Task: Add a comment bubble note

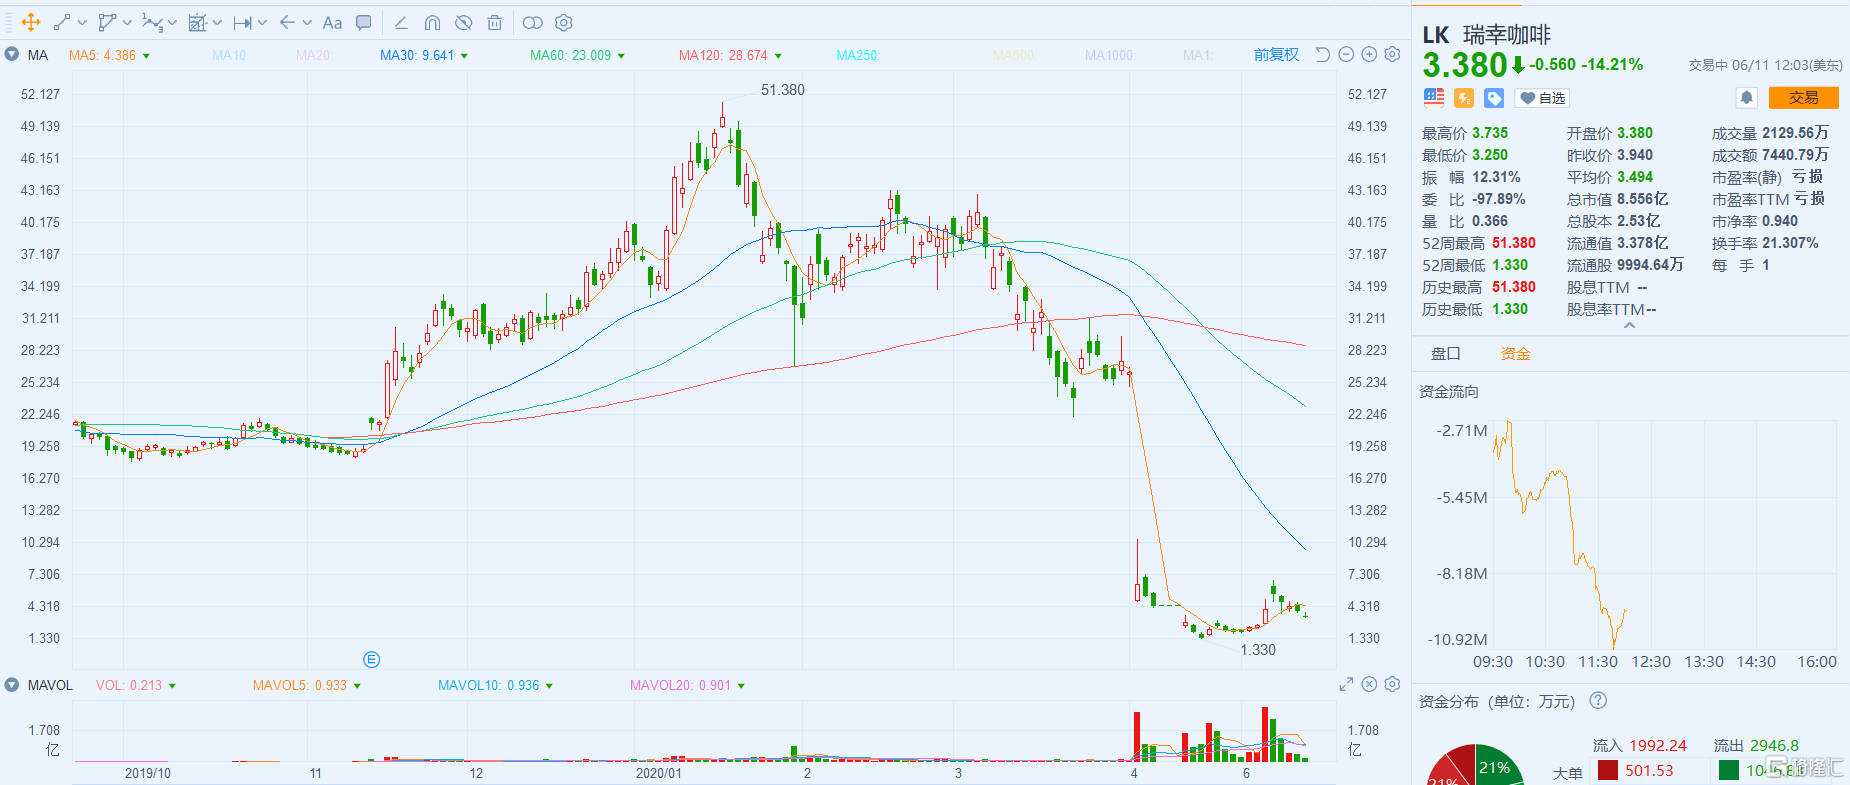Action: click(364, 22)
